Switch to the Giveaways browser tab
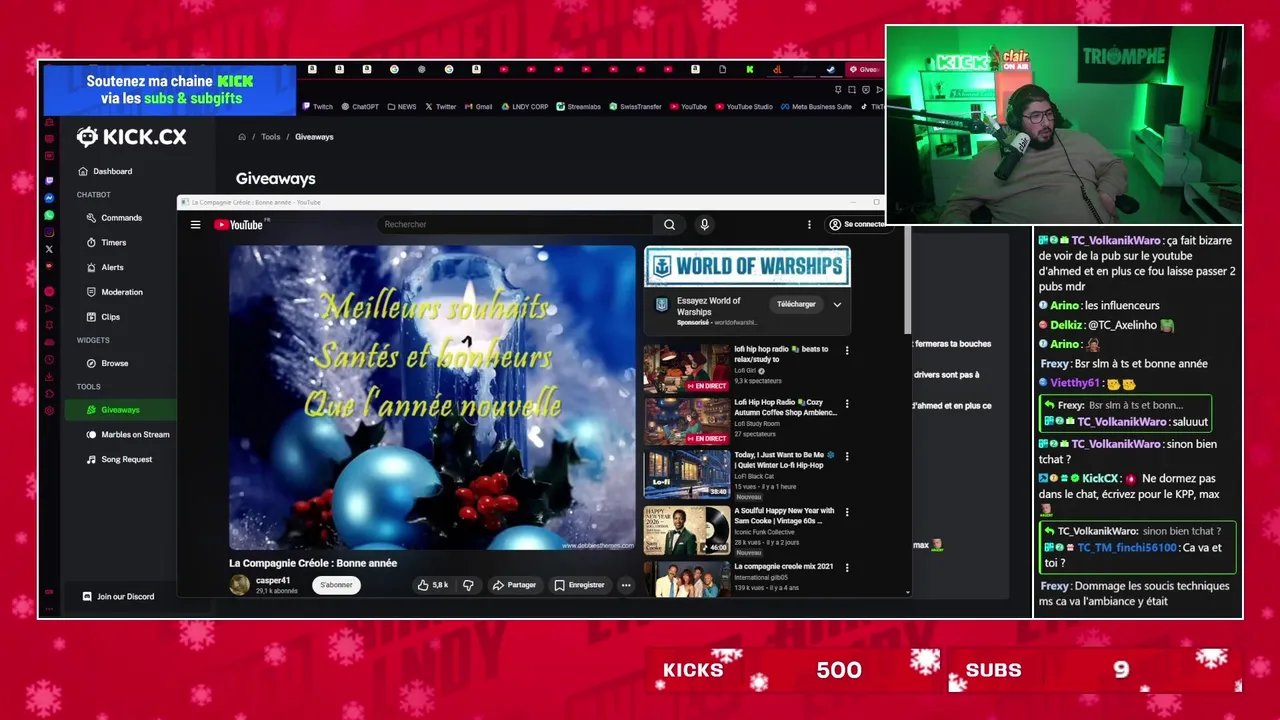 pyautogui.click(x=863, y=69)
